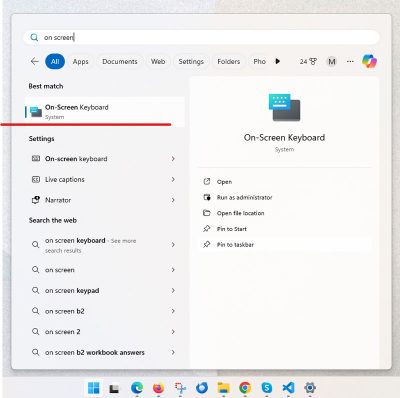
Task: Expand the 'on screen' web suggestion chevron
Action: tap(173, 270)
